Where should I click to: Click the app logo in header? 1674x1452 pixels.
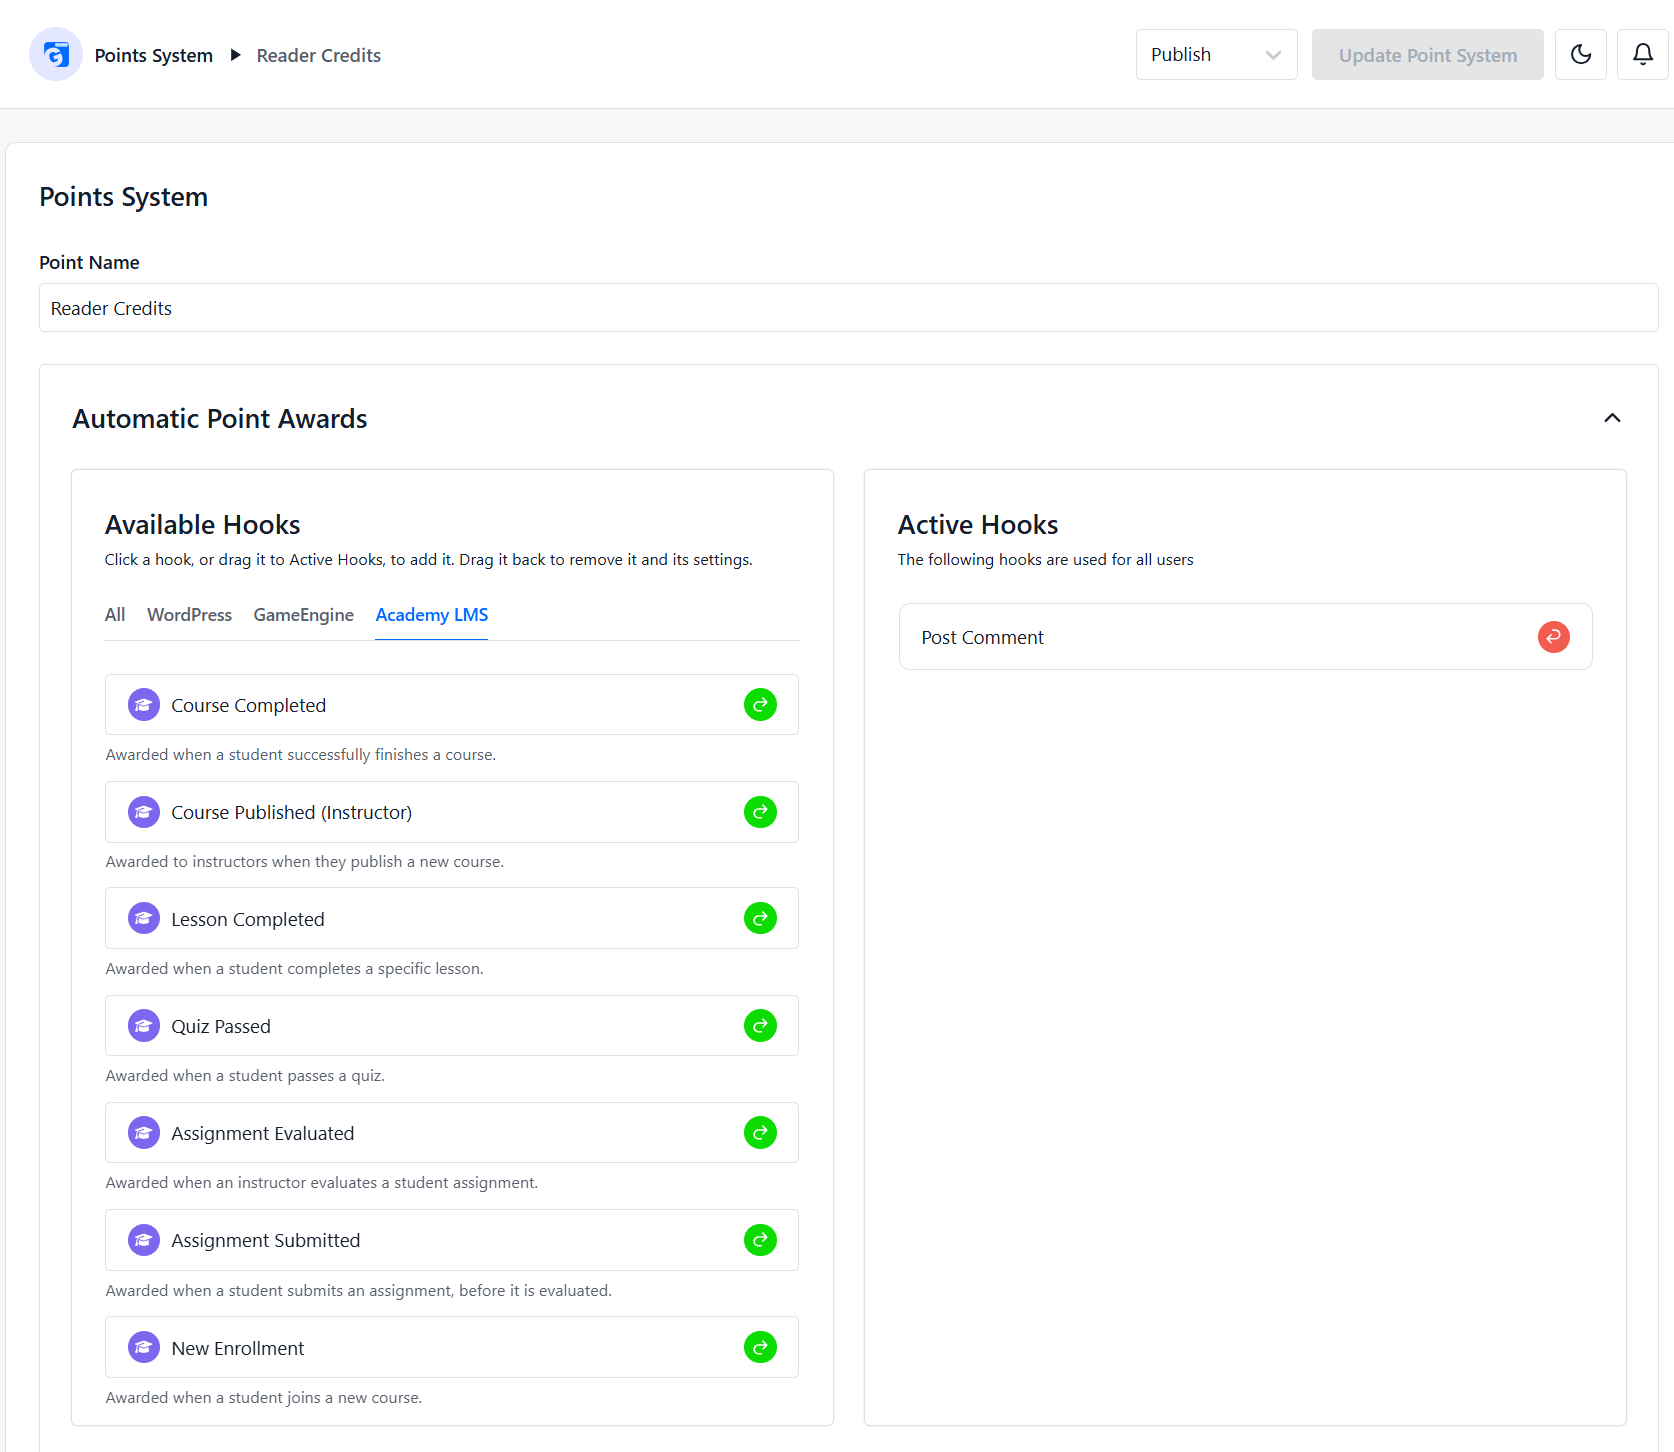tap(56, 54)
